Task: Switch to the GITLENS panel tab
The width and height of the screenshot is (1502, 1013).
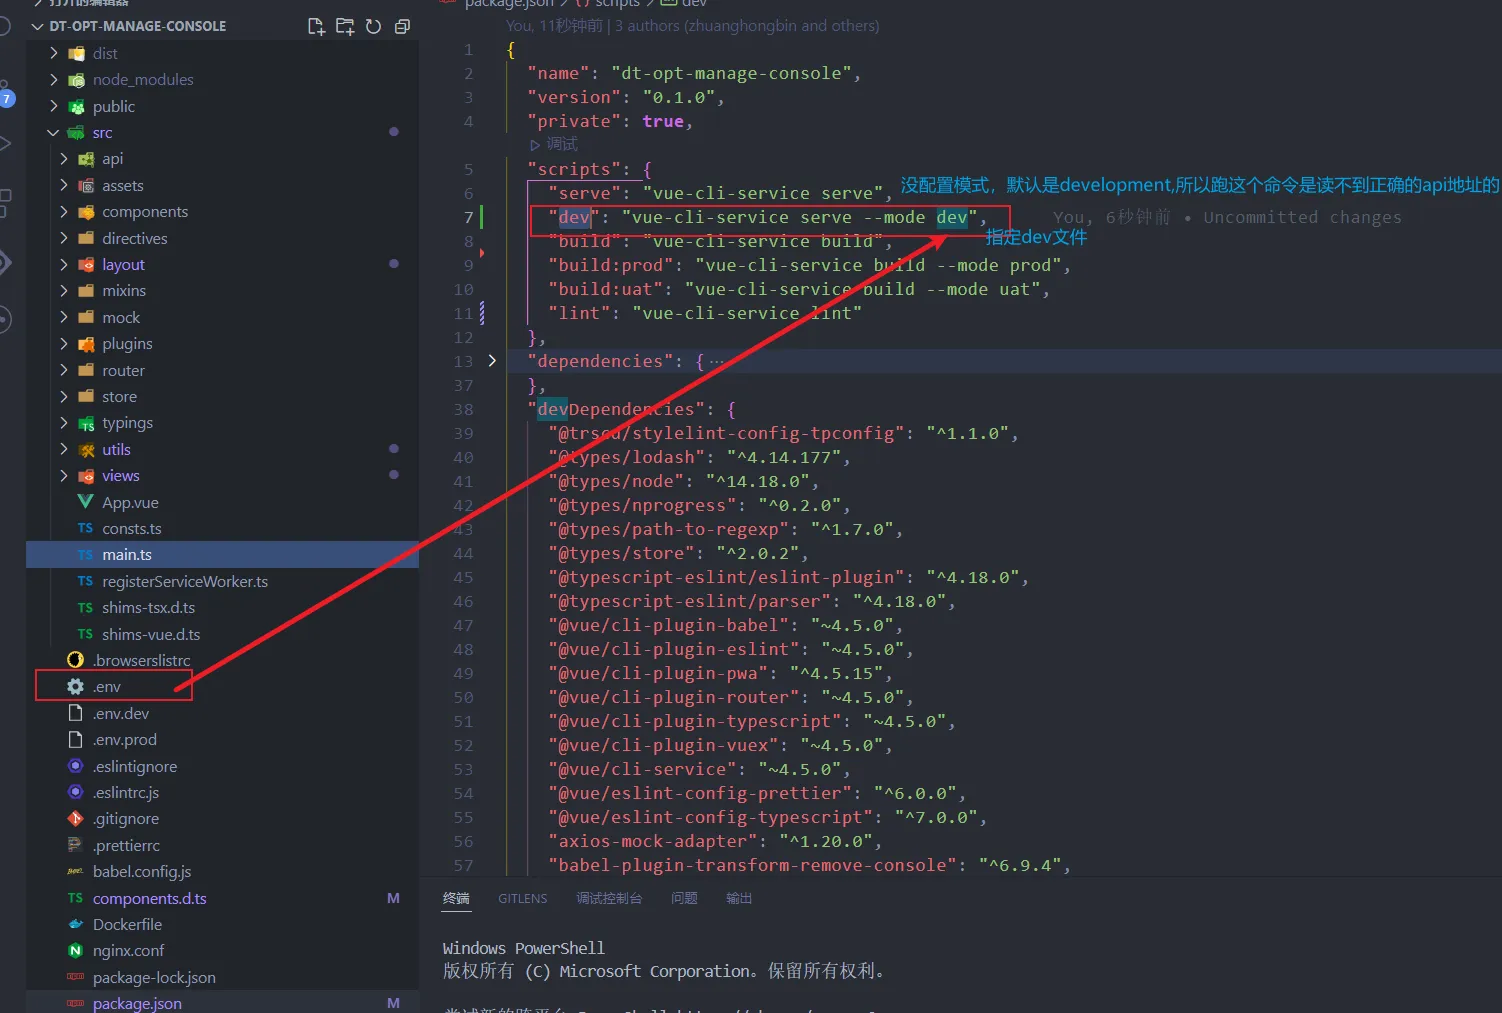Action: (x=522, y=899)
